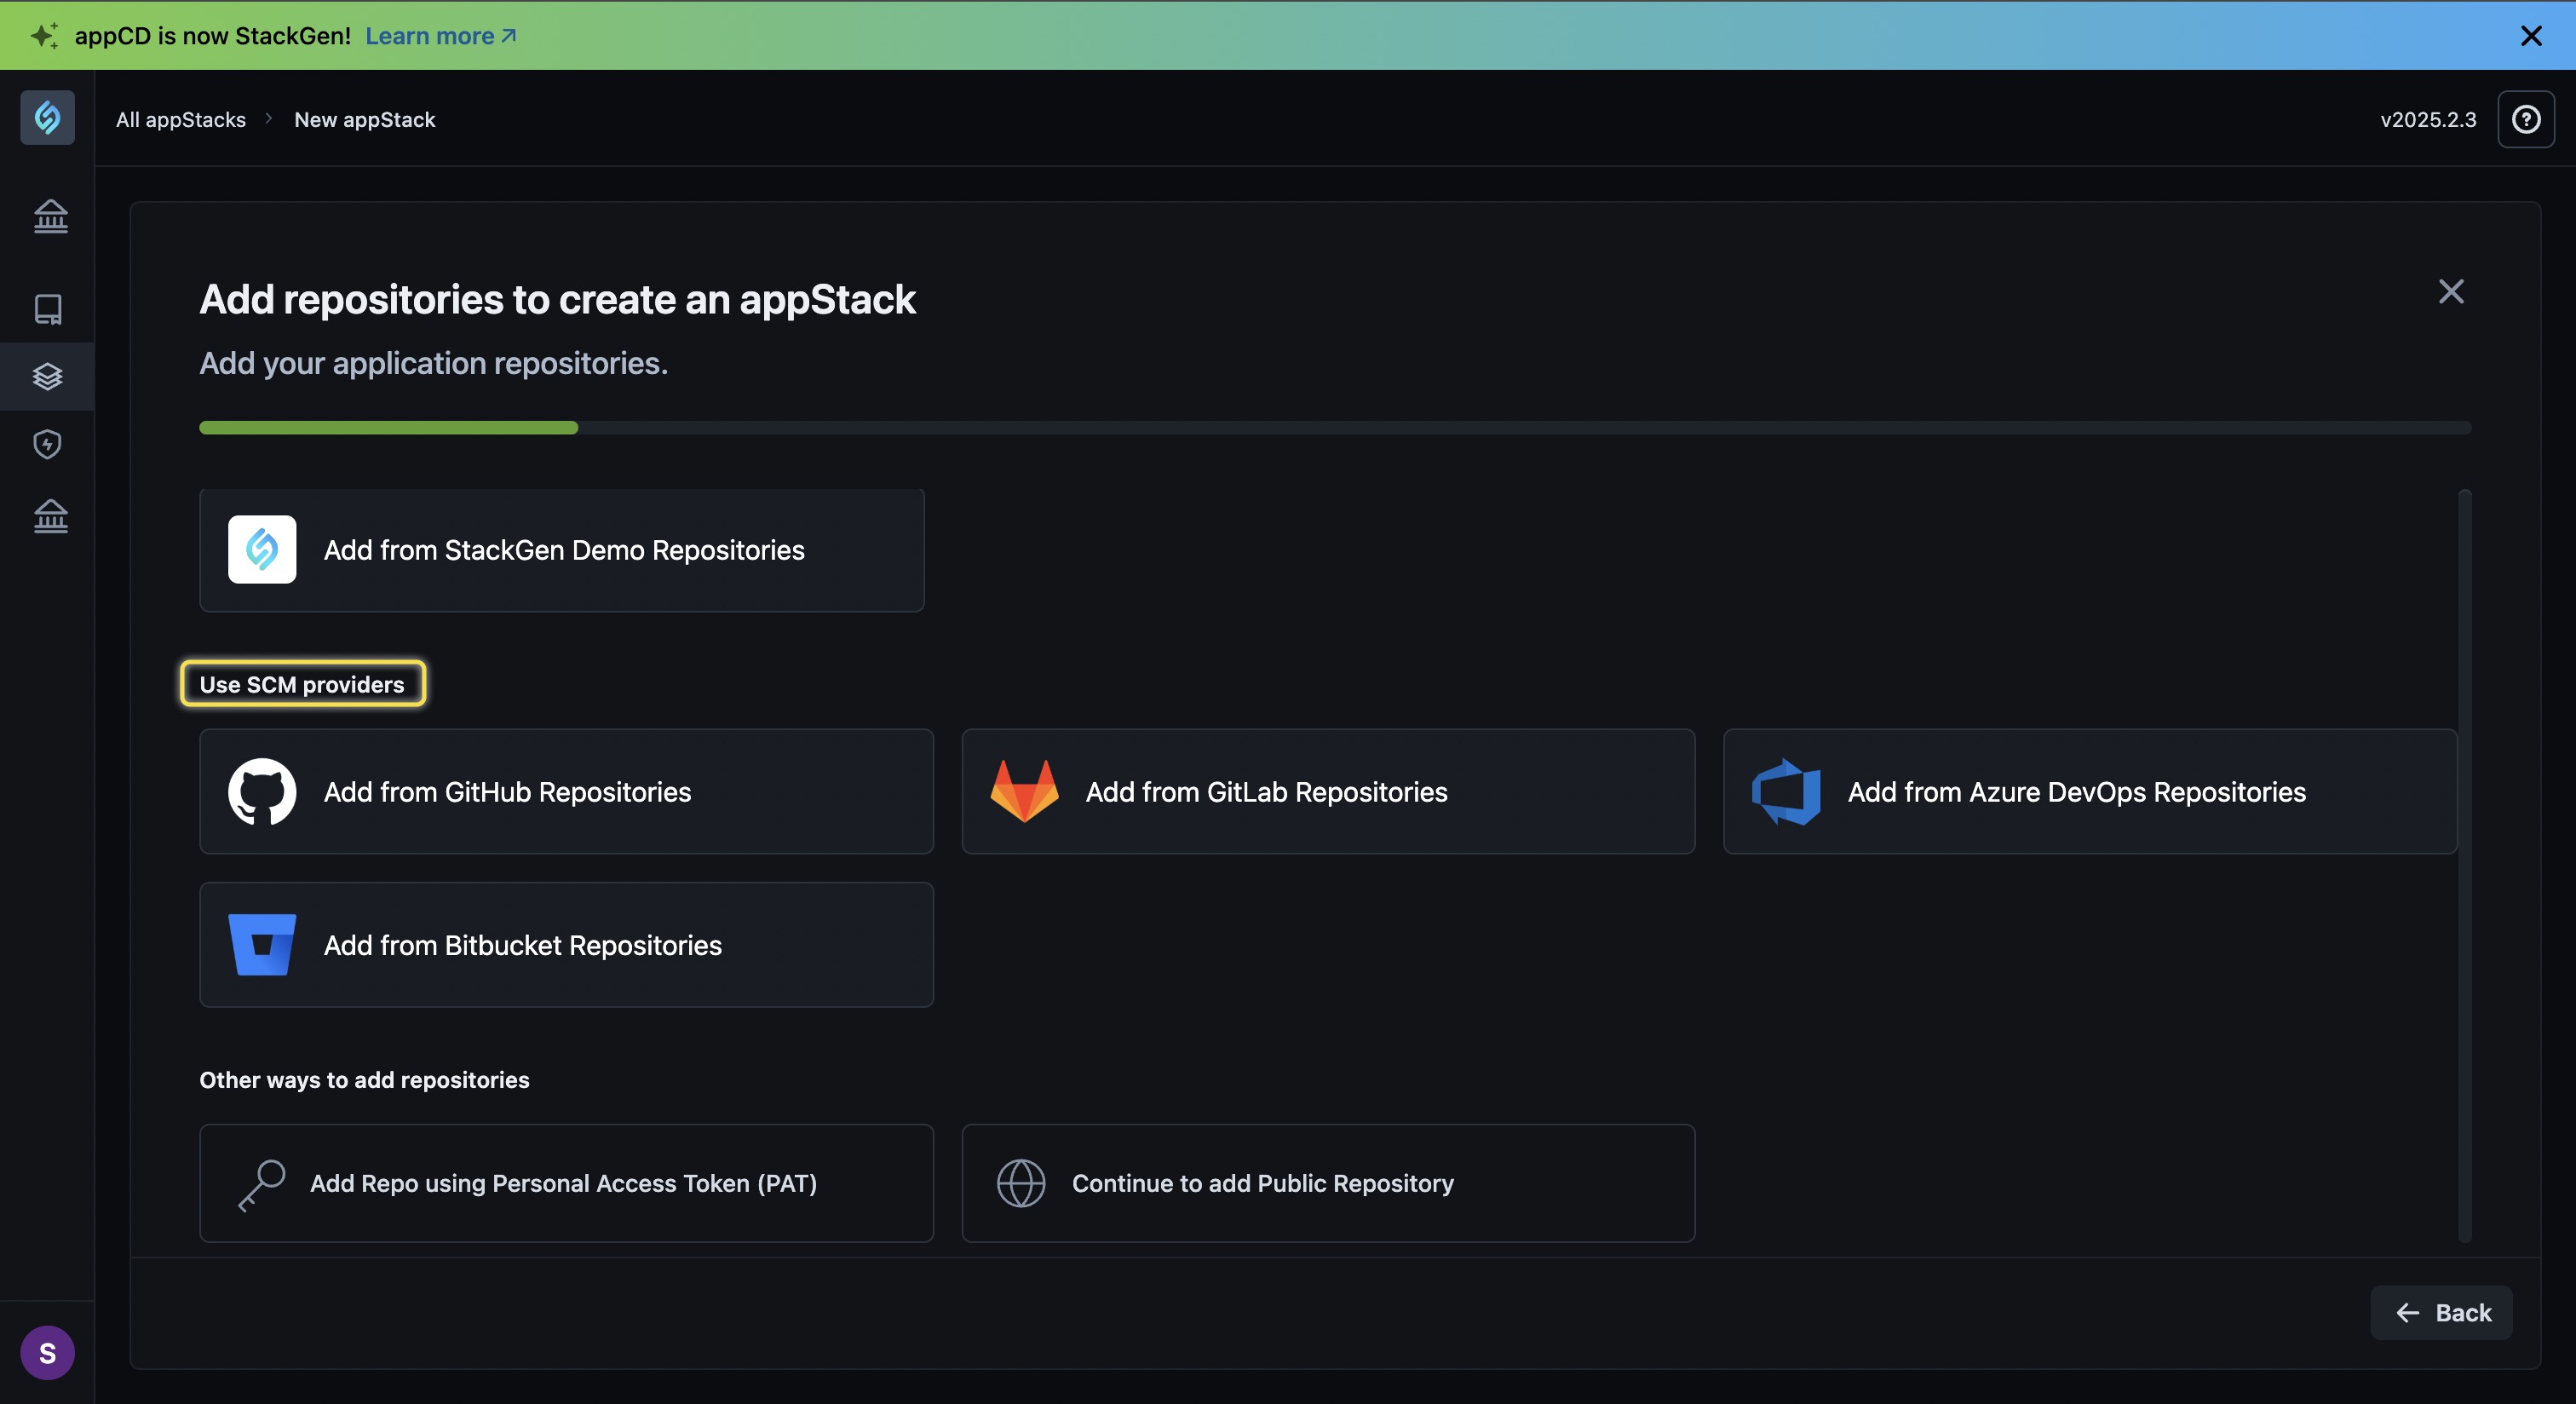2576x1404 pixels.
Task: Close the Add repositories dialog
Action: [2451, 291]
